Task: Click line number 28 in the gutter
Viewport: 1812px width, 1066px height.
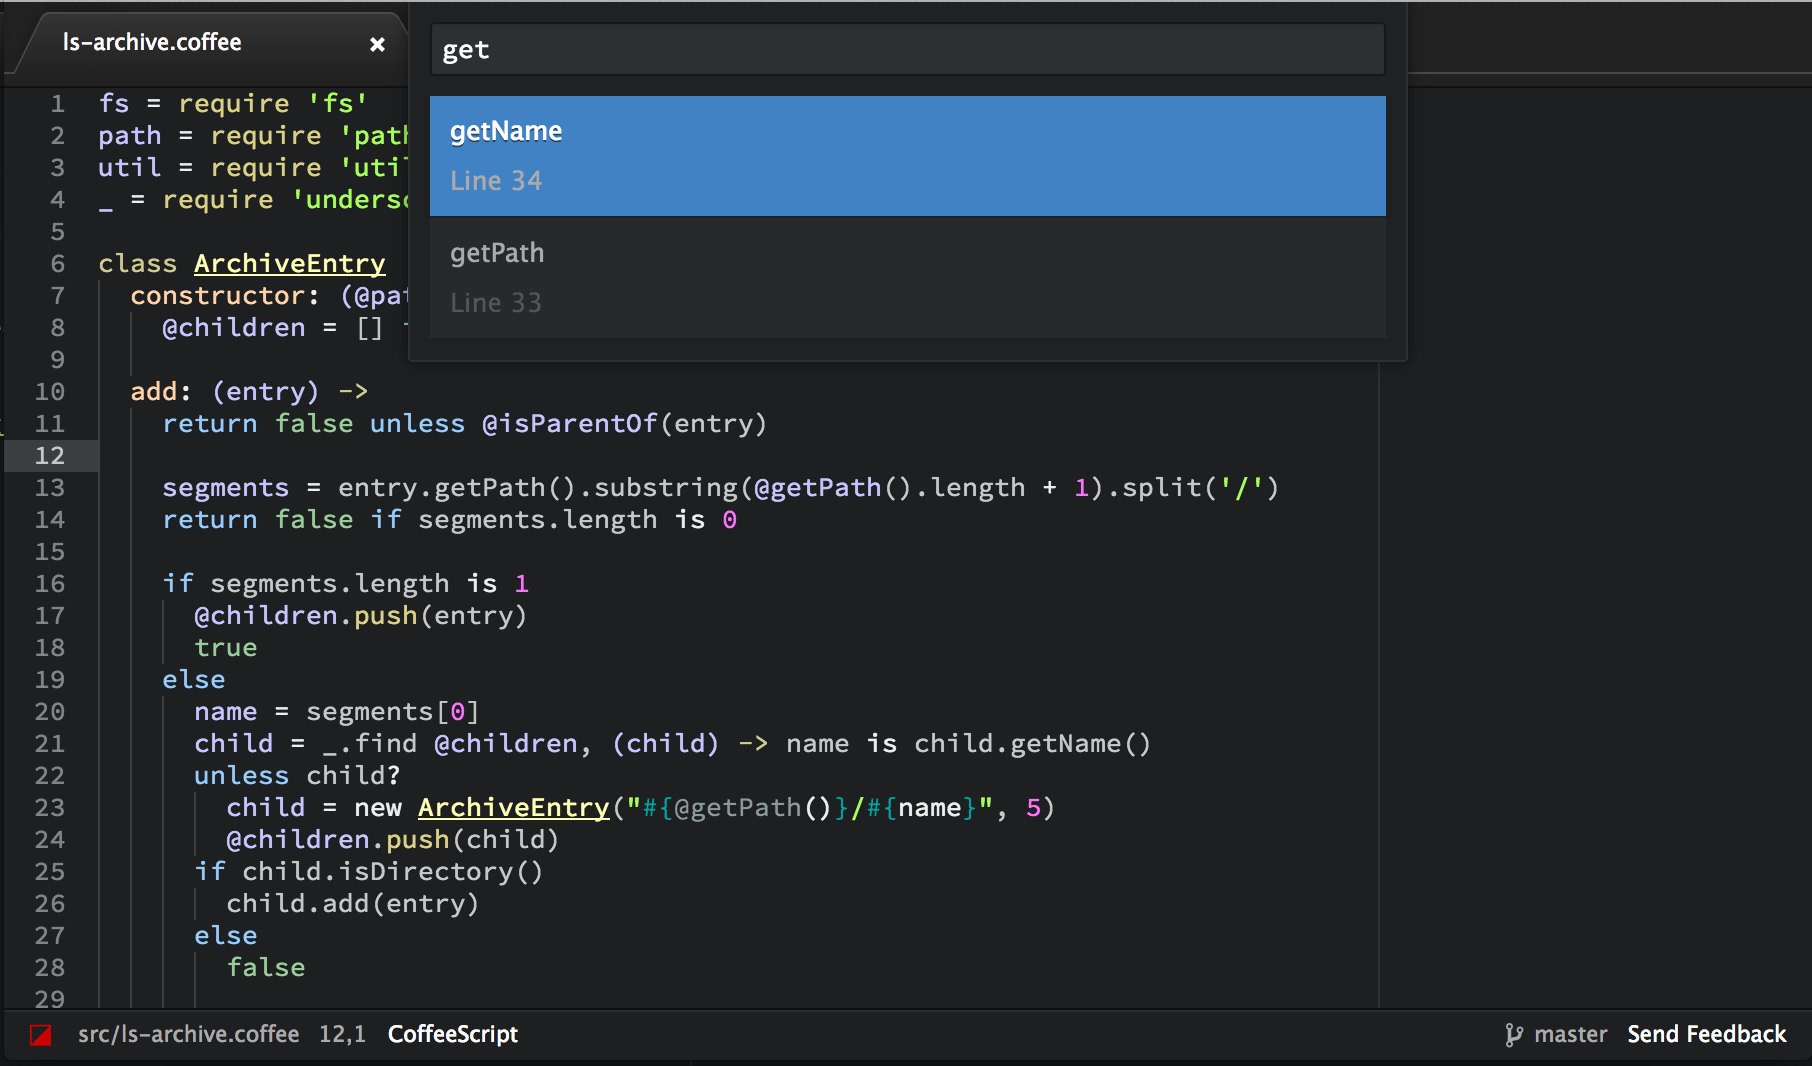Action: (x=50, y=968)
